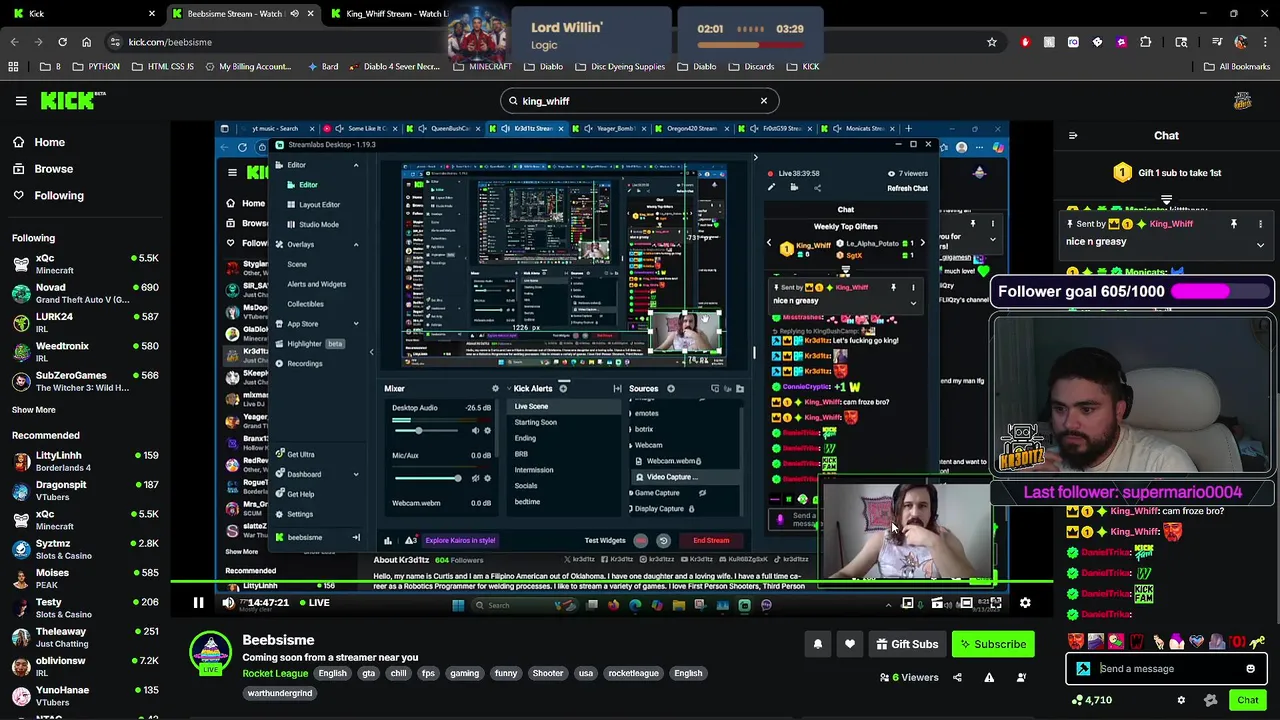Expand pinned message from King_Whiff
1280x720 pixels.
tap(1260, 244)
